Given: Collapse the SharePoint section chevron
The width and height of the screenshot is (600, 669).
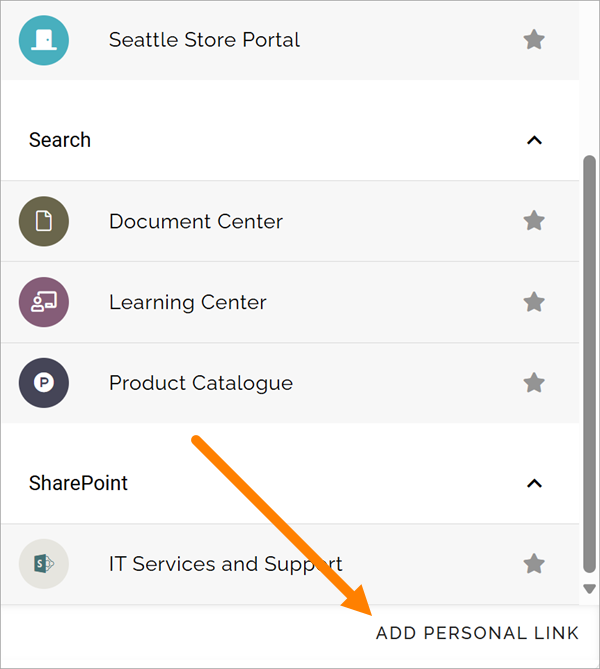Looking at the screenshot, I should point(534,483).
